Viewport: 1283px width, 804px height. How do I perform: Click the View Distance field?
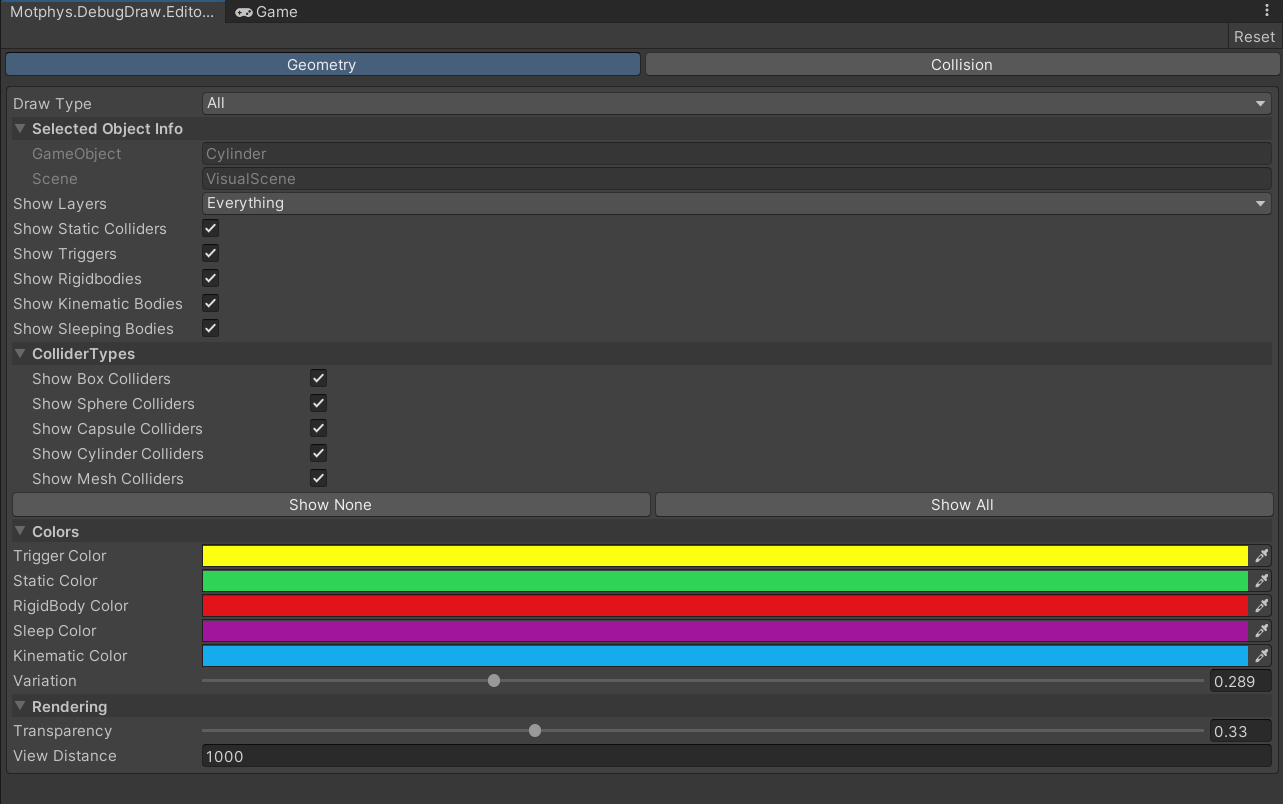pos(736,756)
